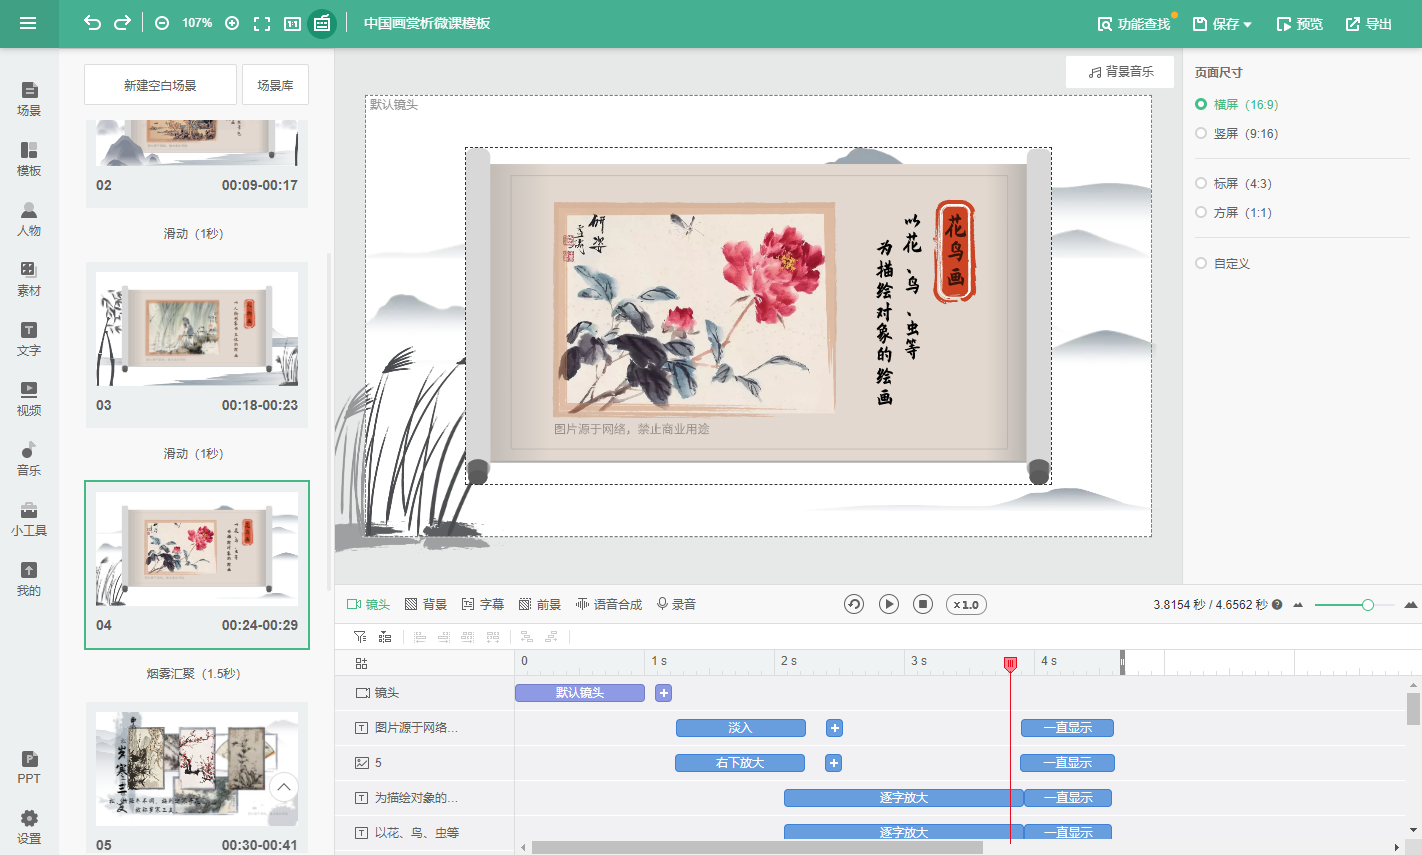This screenshot has height=855, width=1422.
Task: Select 为描绘对象的 track row label
Action: click(x=416, y=798)
